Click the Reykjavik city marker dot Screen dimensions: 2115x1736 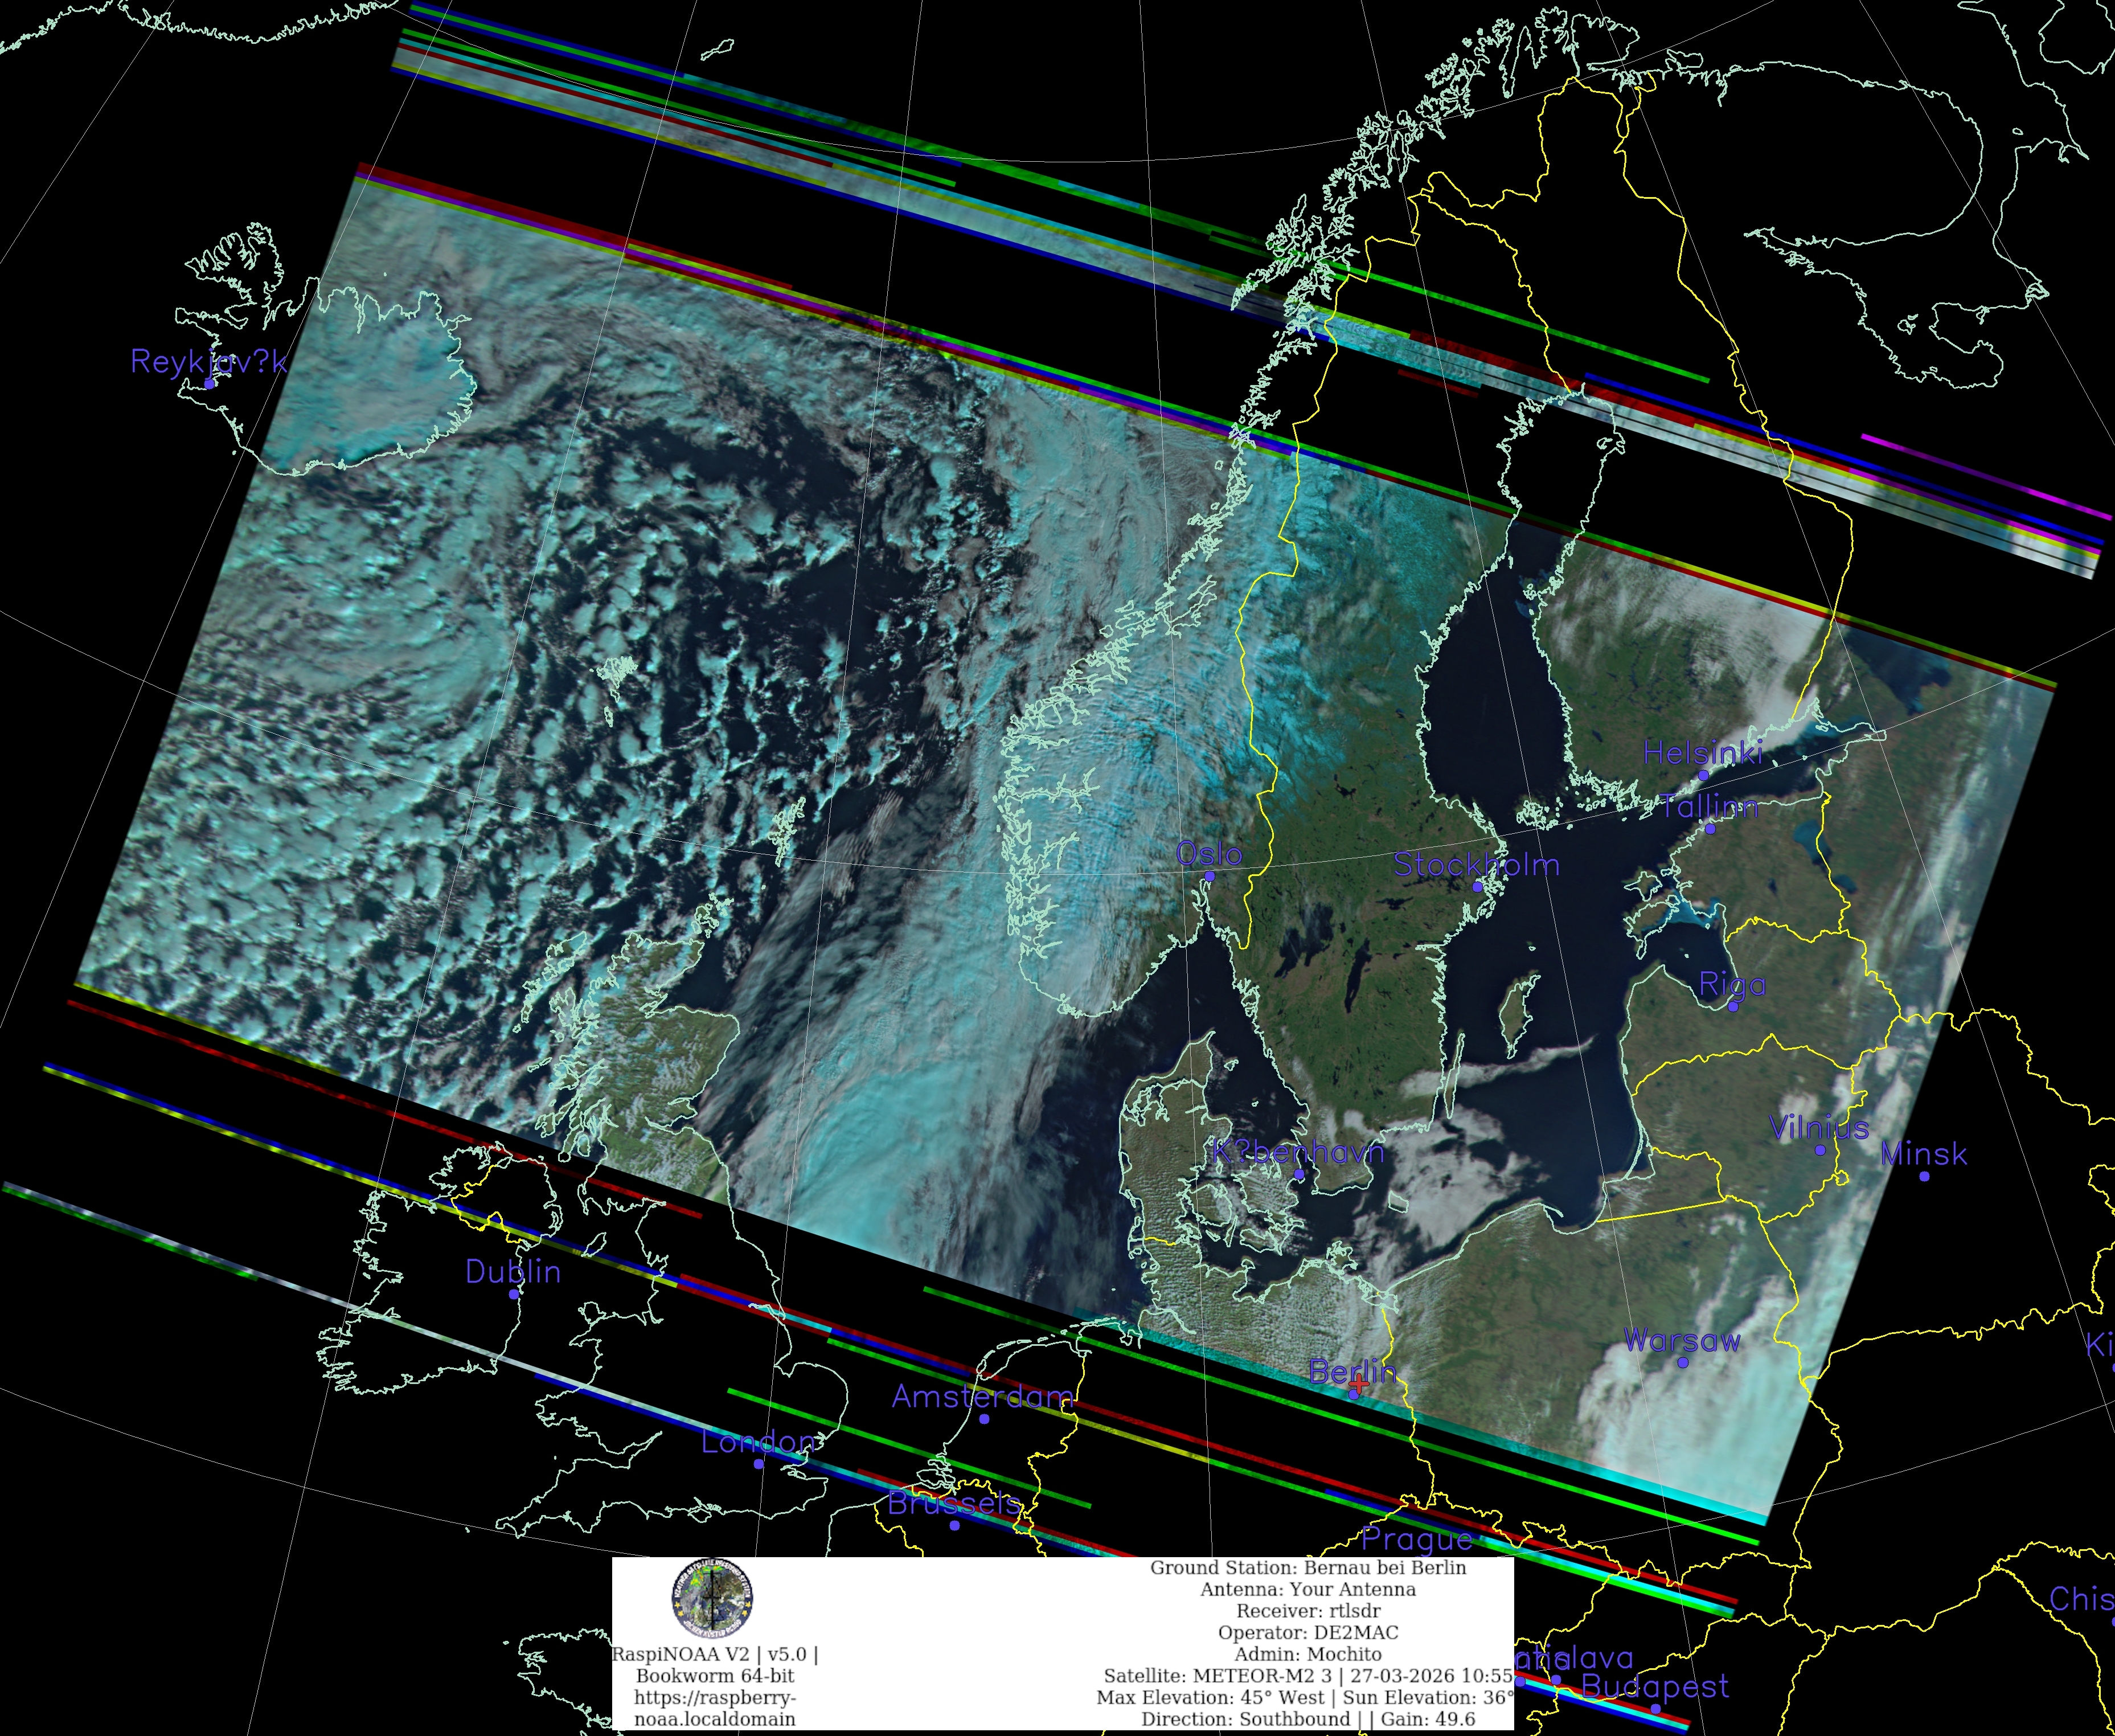tap(209, 383)
